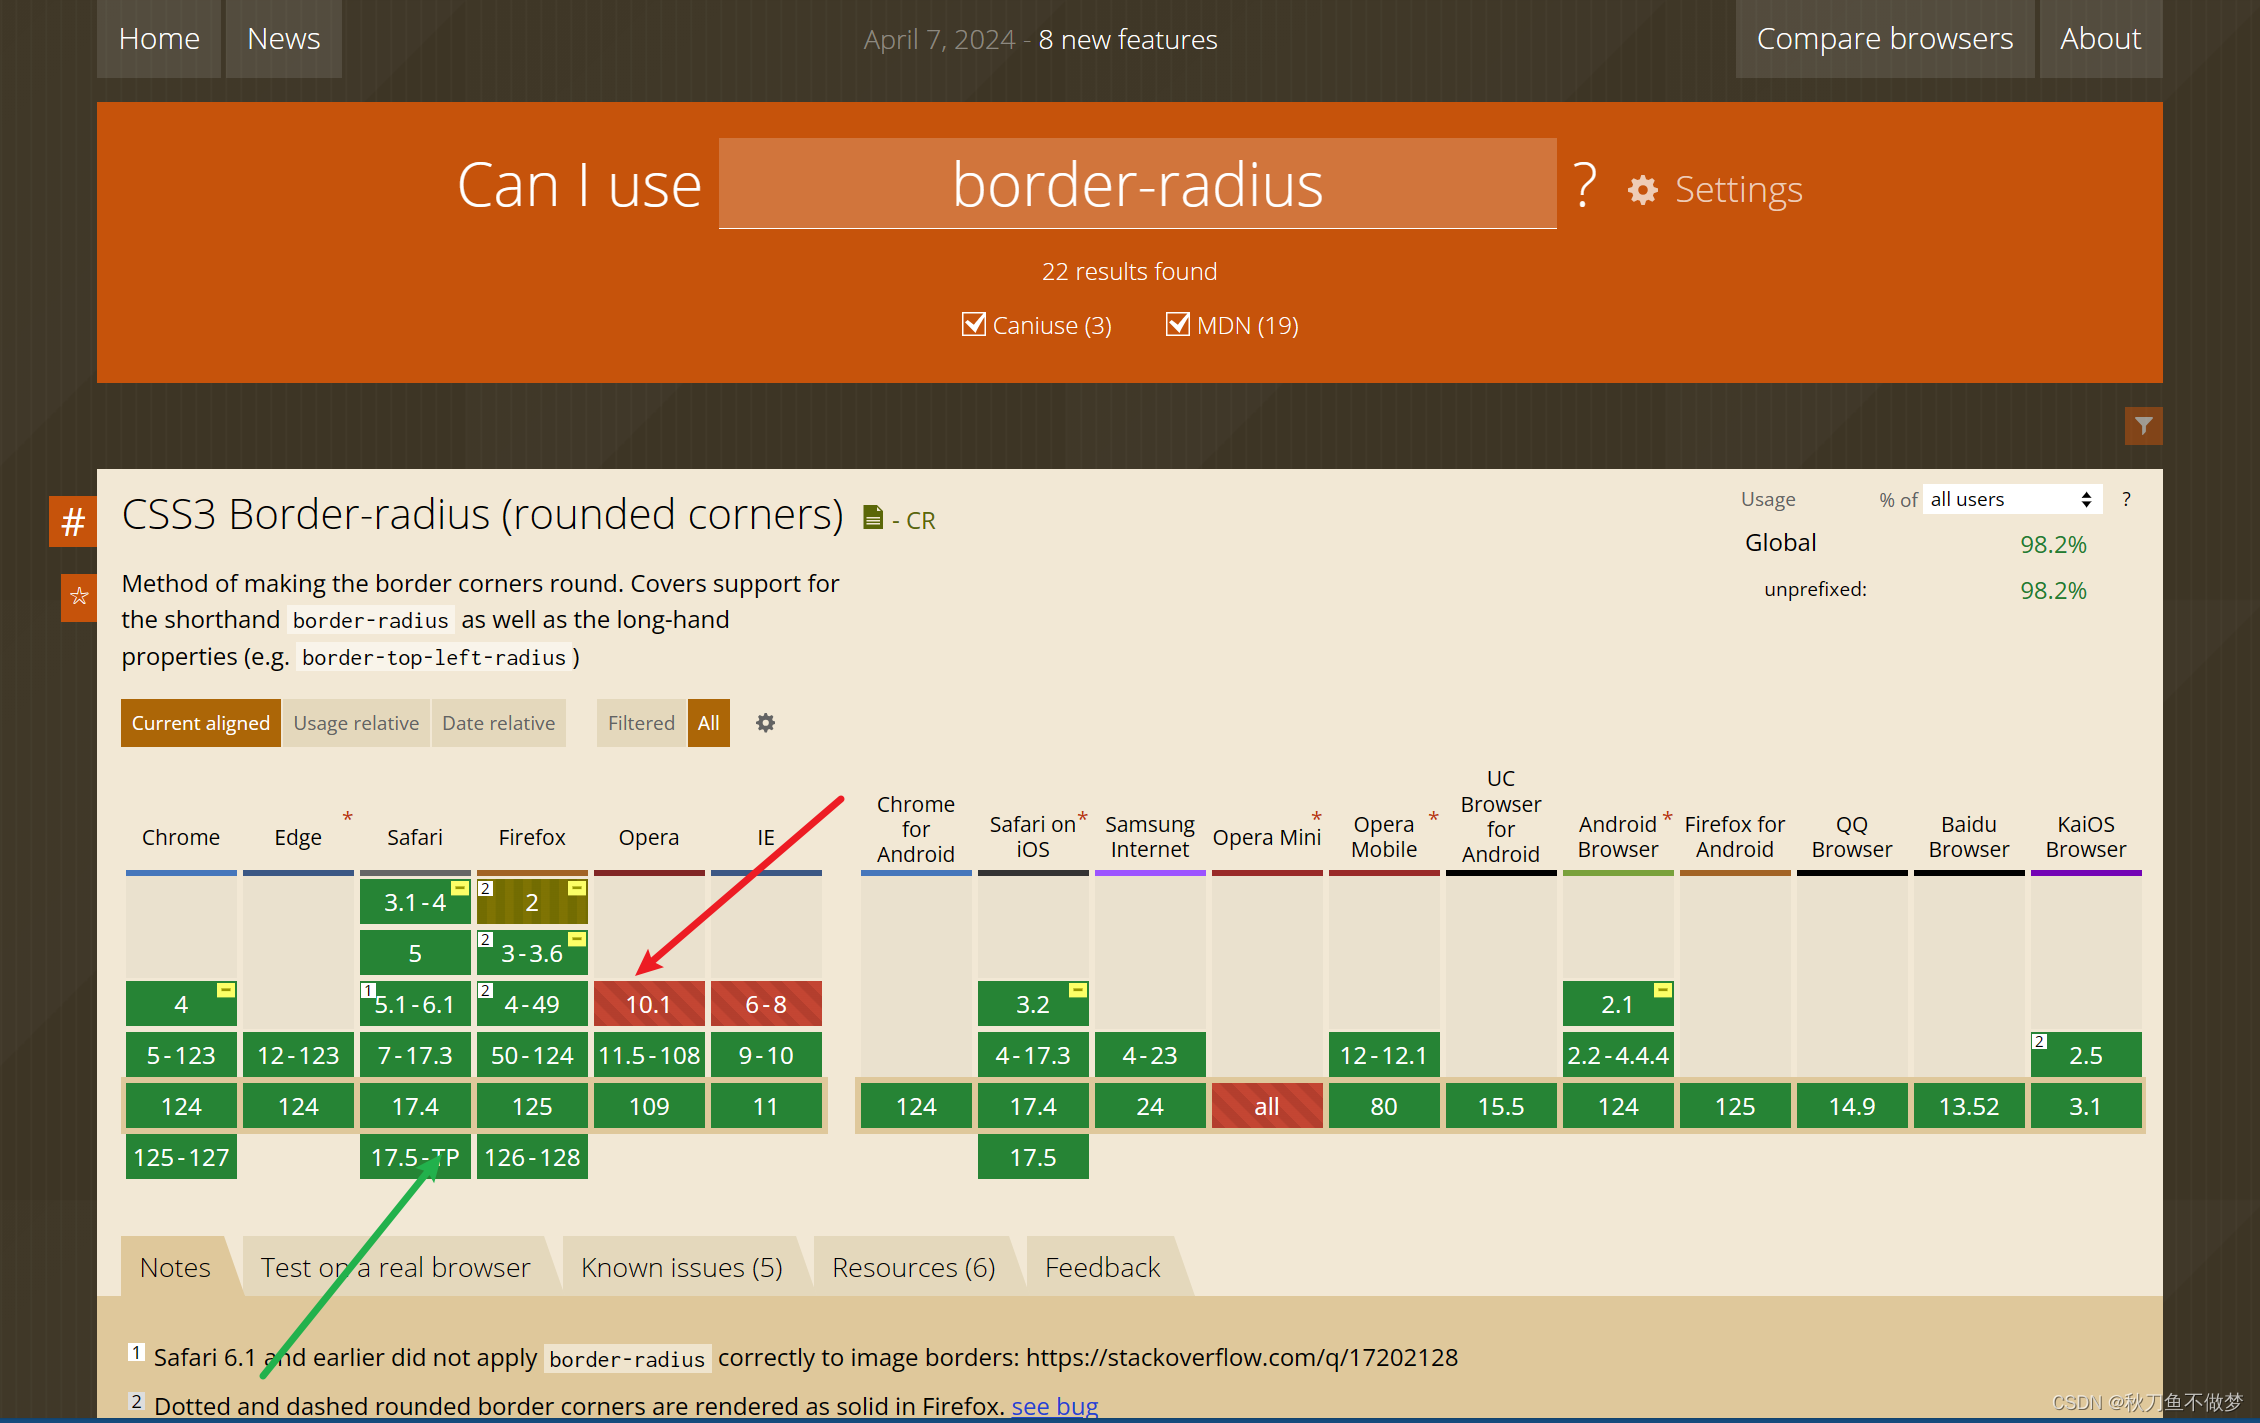The image size is (2260, 1423).
Task: Open the filter funnel icon
Action: [2143, 426]
